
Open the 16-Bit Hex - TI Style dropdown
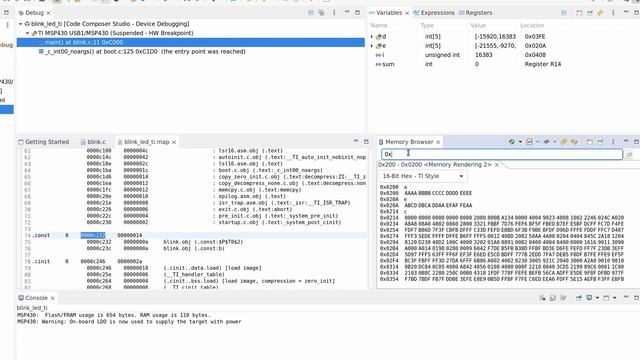423,176
